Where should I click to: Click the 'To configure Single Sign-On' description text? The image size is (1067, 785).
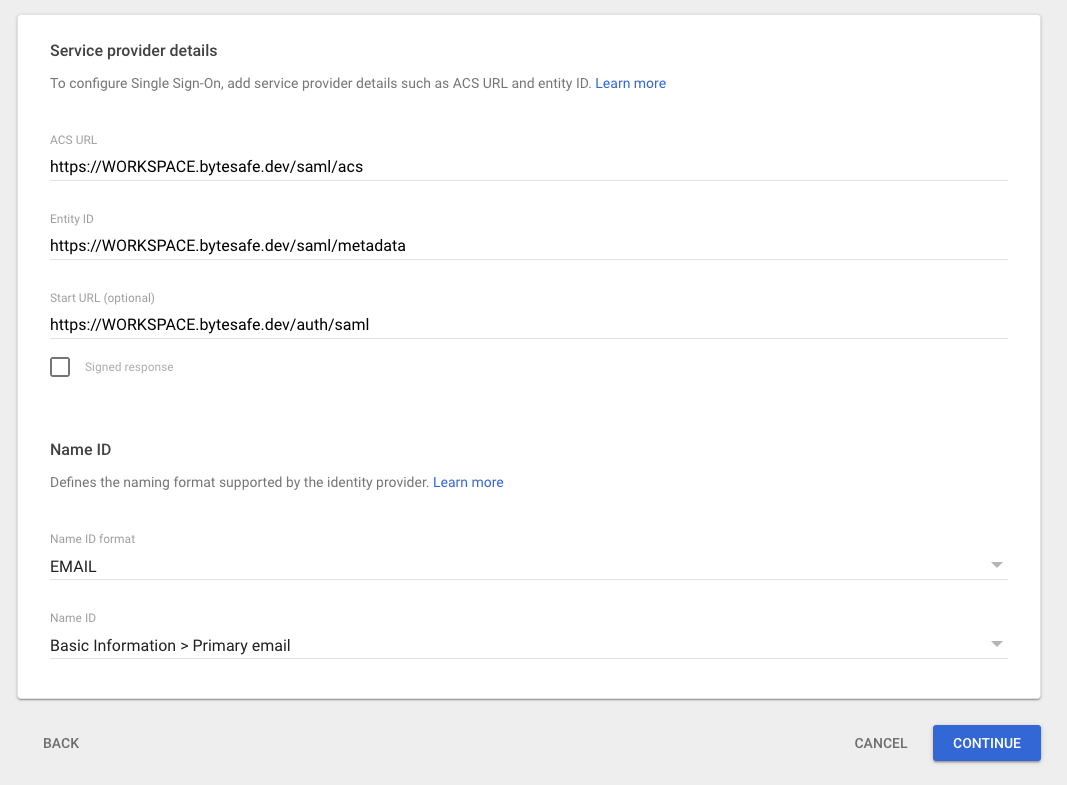(x=320, y=83)
